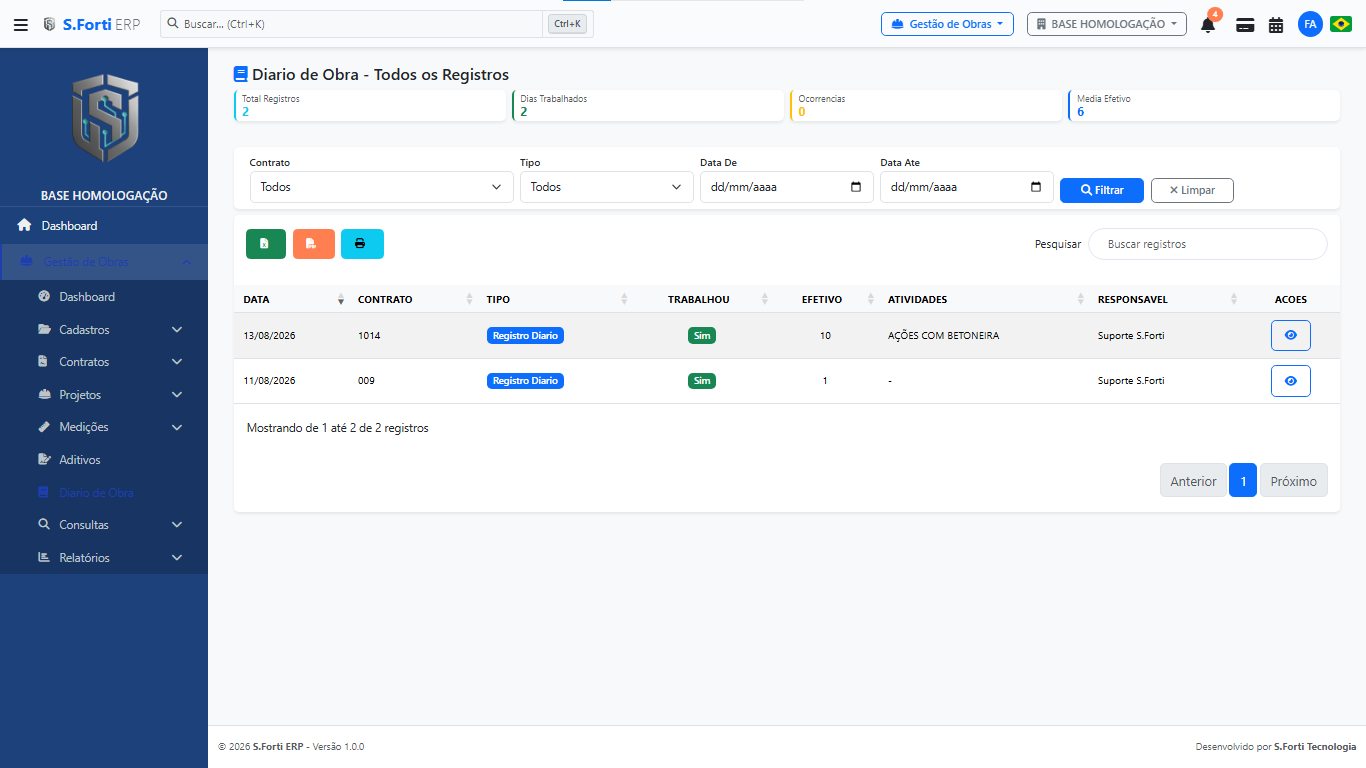Collapse Gestão de Obras sidebar section
The width and height of the screenshot is (1366, 768).
click(x=104, y=262)
